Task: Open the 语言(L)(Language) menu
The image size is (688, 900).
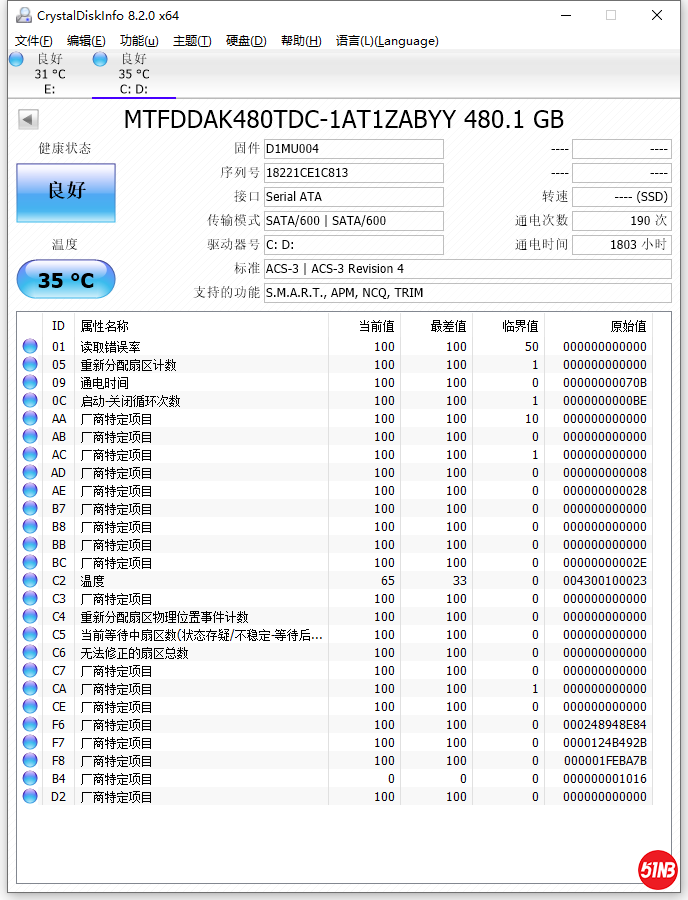Action: pyautogui.click(x=387, y=41)
